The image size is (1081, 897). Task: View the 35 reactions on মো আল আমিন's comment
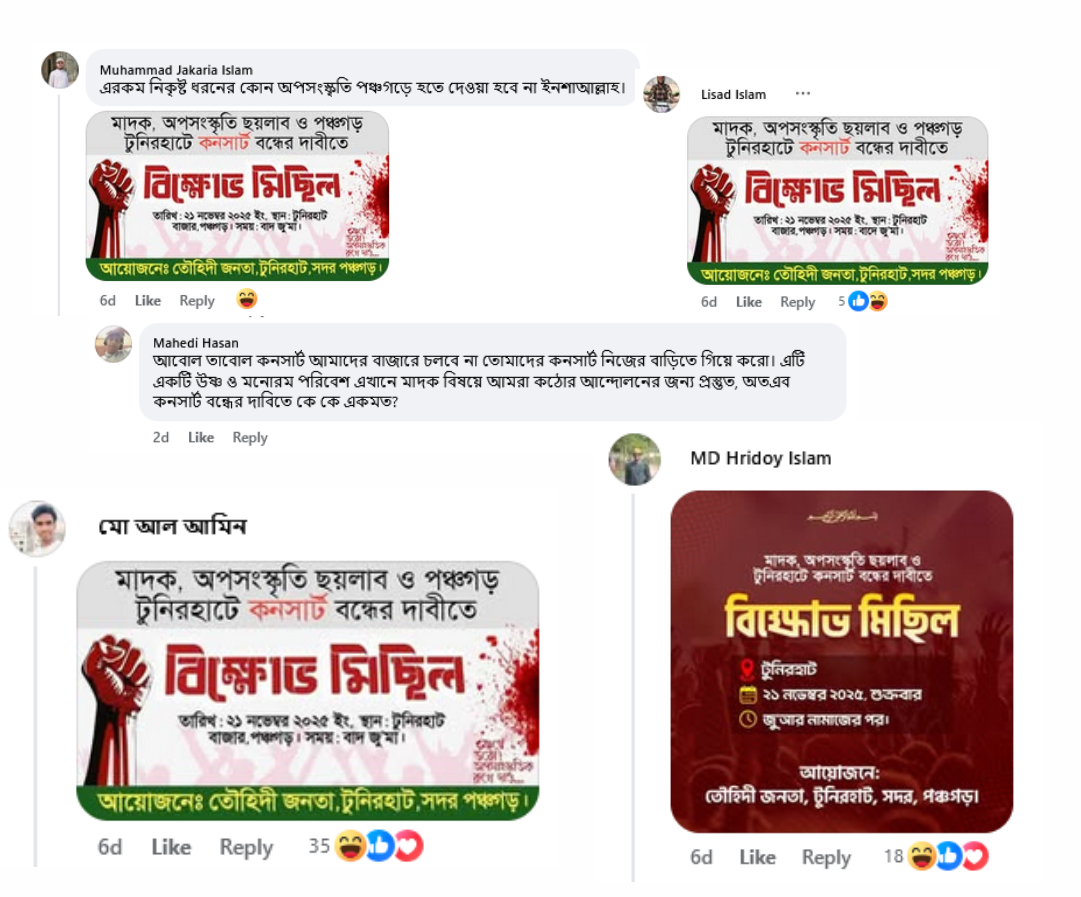coord(365,846)
